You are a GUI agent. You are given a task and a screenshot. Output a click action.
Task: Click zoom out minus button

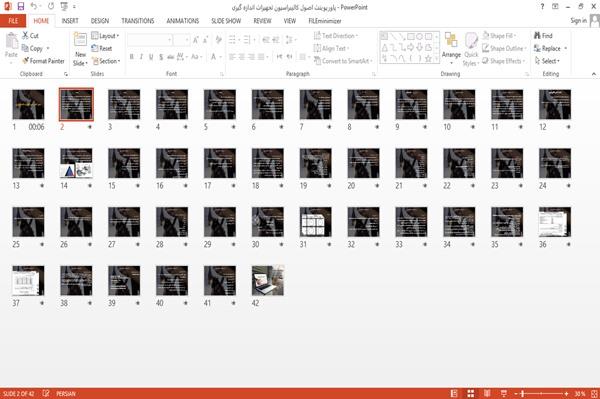pyautogui.click(x=516, y=393)
